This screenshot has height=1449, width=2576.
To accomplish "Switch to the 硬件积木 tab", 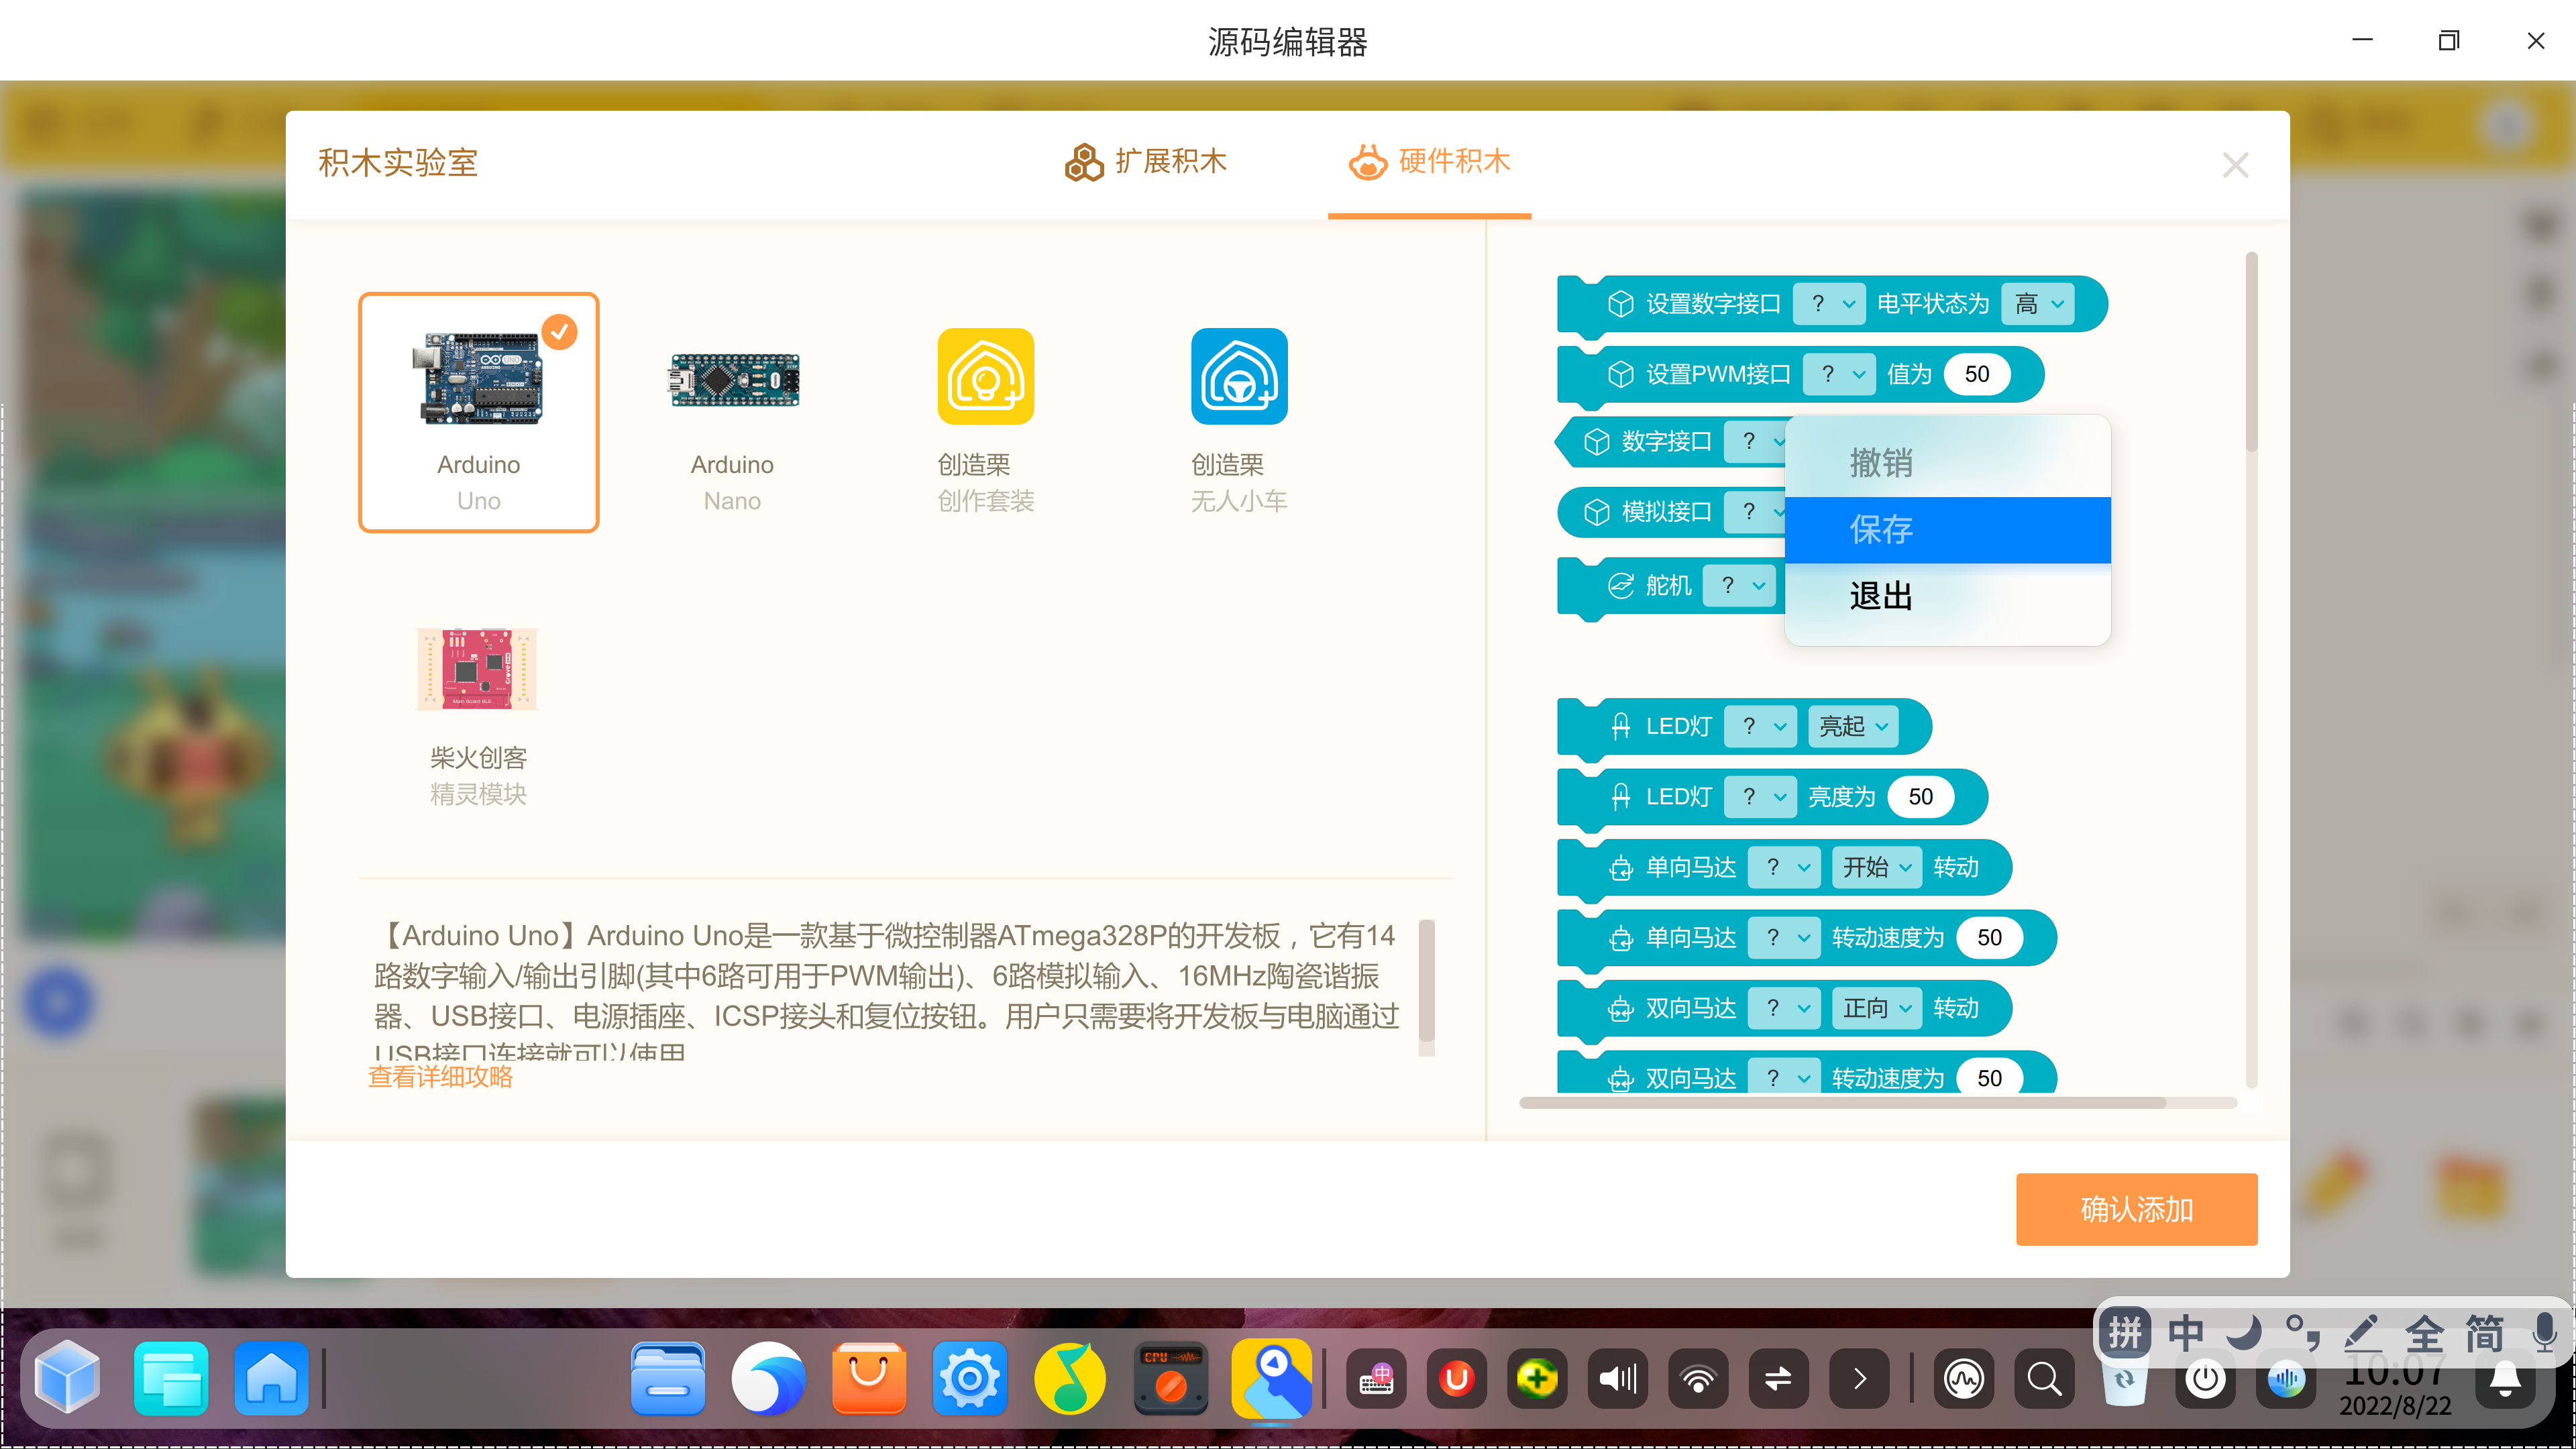I will coord(1429,161).
